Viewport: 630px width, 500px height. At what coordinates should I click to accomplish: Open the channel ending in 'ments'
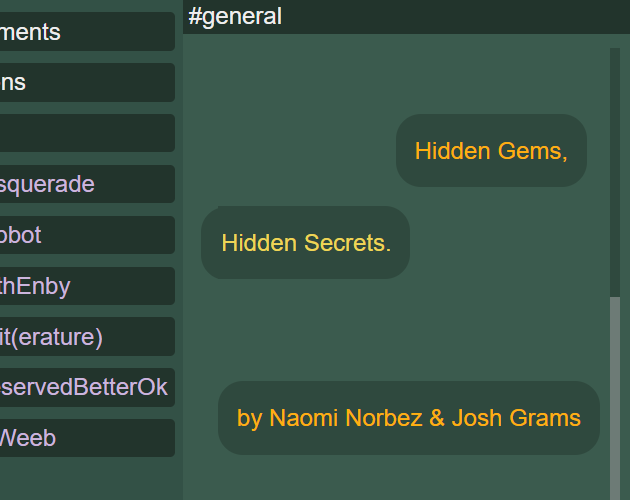tap(87, 32)
